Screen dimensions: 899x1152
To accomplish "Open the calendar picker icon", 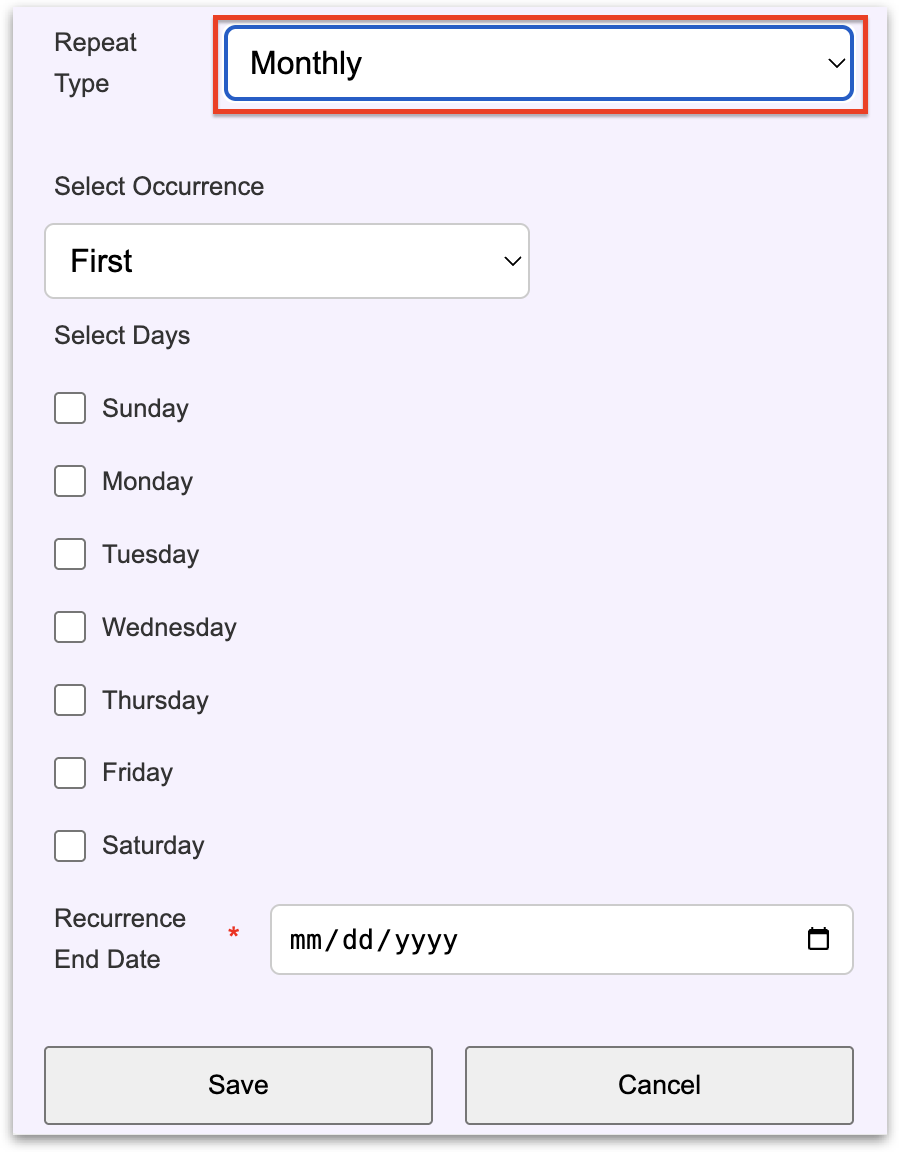I will tap(818, 939).
